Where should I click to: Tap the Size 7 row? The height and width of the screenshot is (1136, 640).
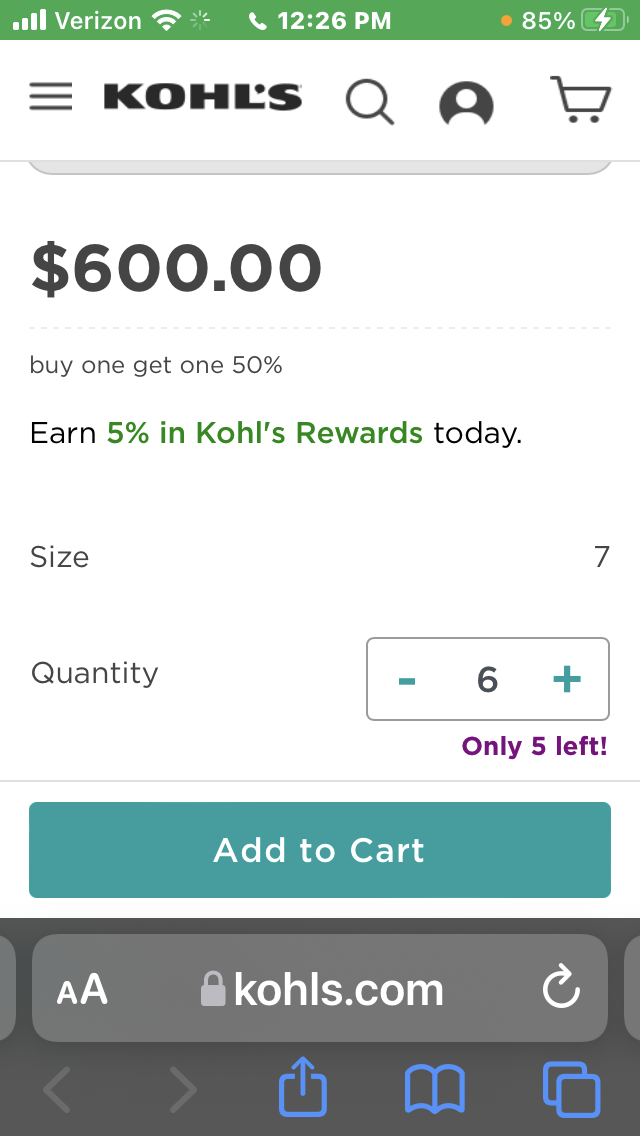click(x=320, y=557)
